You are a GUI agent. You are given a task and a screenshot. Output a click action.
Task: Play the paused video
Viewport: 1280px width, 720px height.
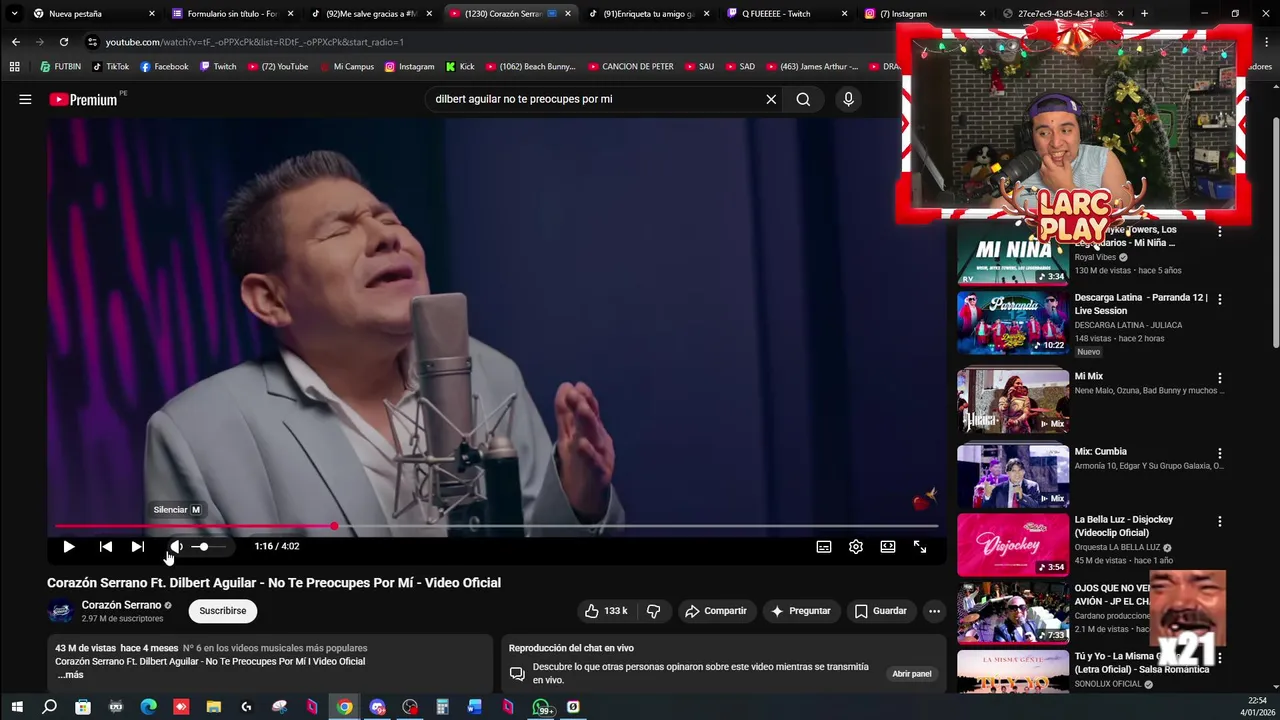[x=69, y=547]
